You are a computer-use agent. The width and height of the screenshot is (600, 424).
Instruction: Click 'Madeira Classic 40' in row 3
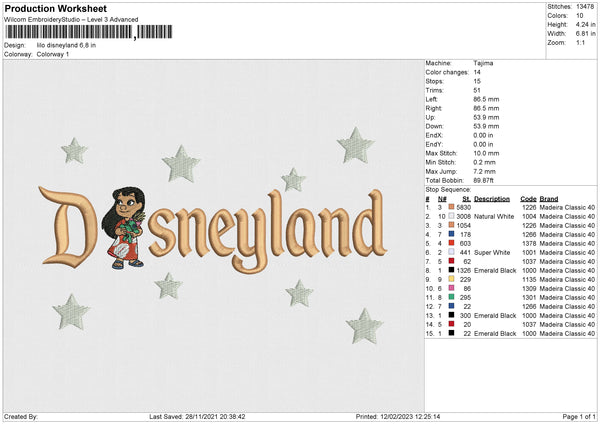(x=567, y=225)
